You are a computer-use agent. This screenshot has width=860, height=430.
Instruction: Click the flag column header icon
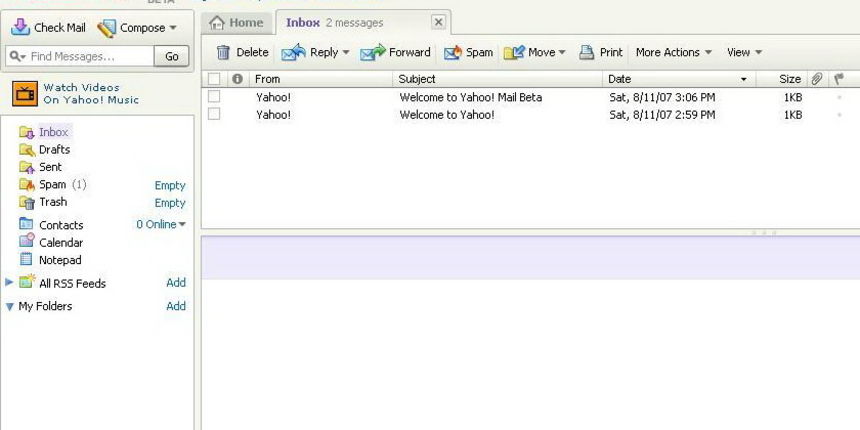839,79
